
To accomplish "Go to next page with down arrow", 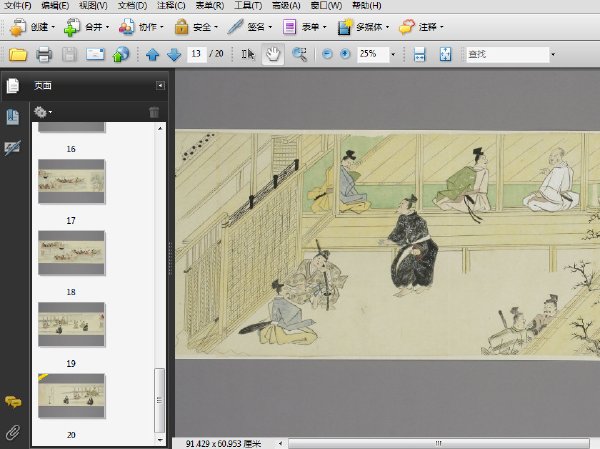I will pyautogui.click(x=174, y=54).
